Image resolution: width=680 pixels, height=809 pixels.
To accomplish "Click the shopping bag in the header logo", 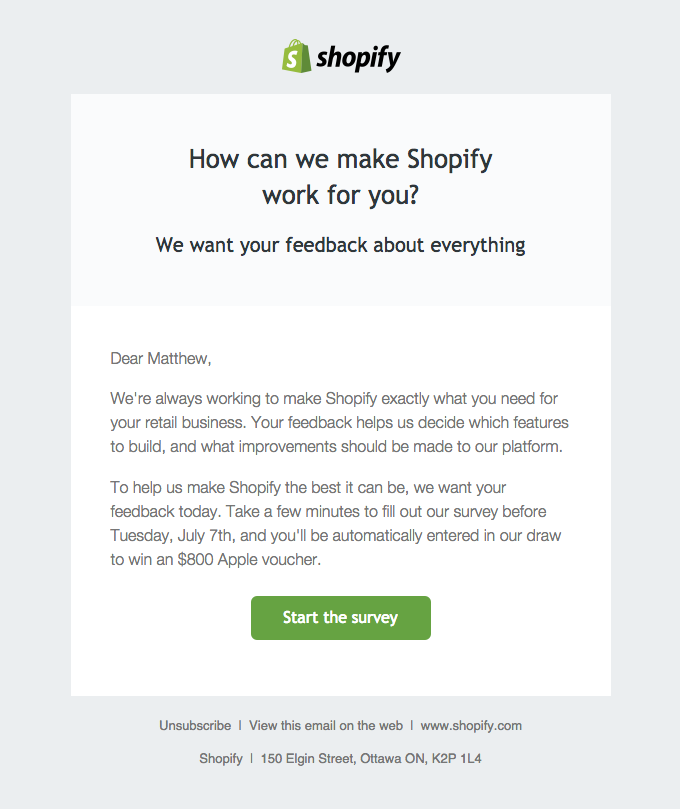I will point(294,58).
